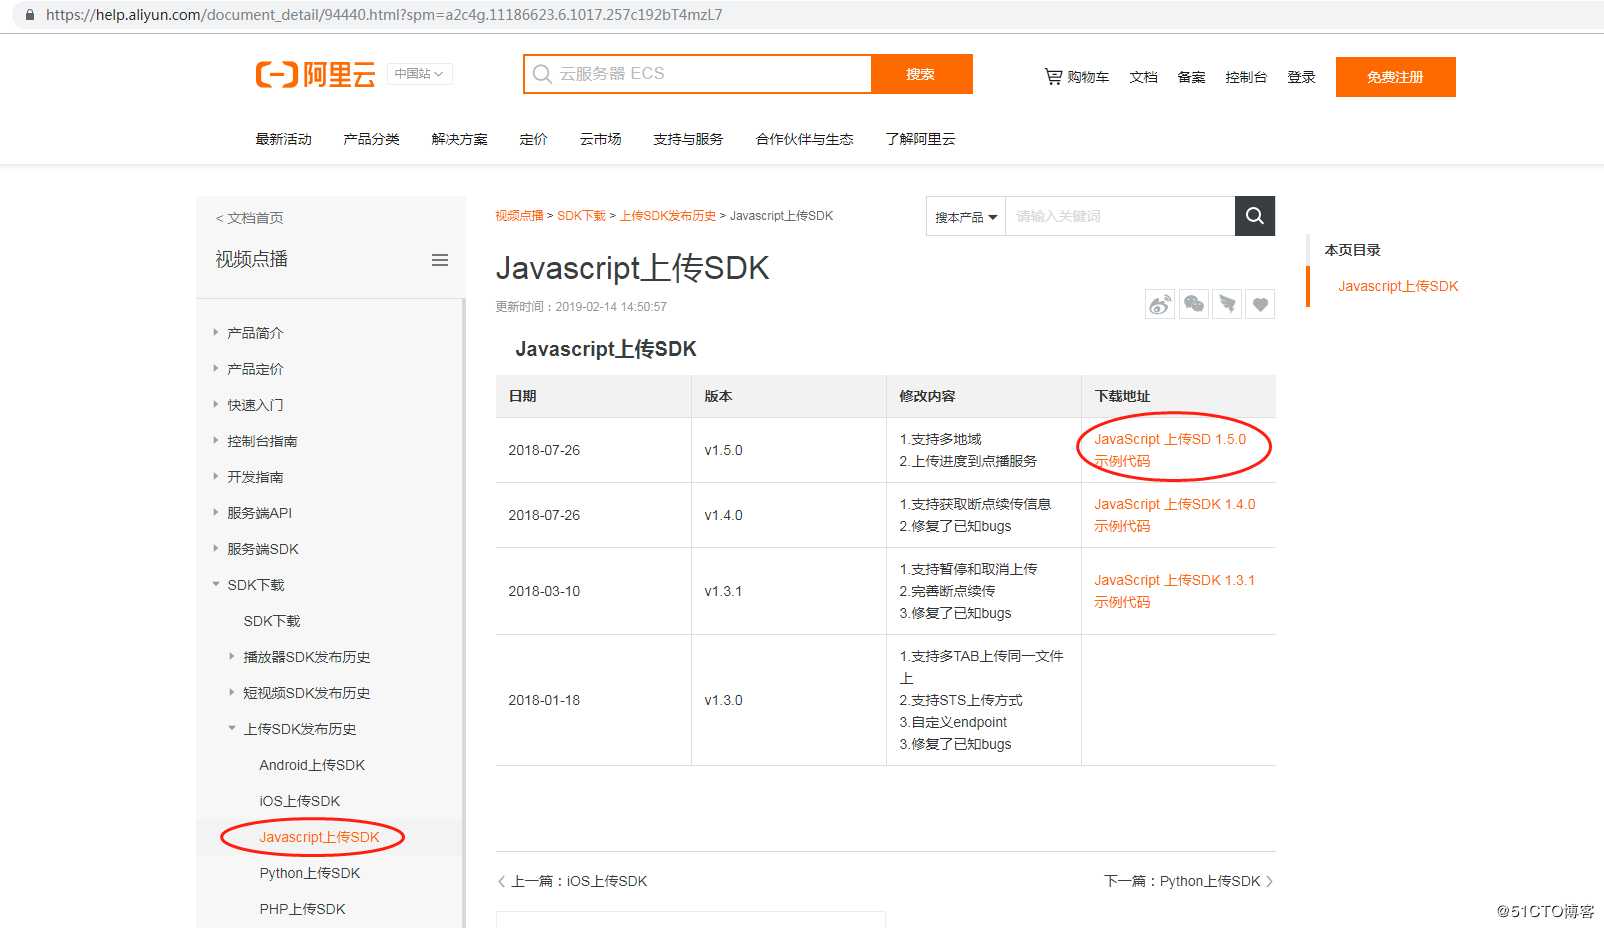This screenshot has height=928, width=1604.
Task: Open 最新活动 in the main navigation
Action: [283, 139]
